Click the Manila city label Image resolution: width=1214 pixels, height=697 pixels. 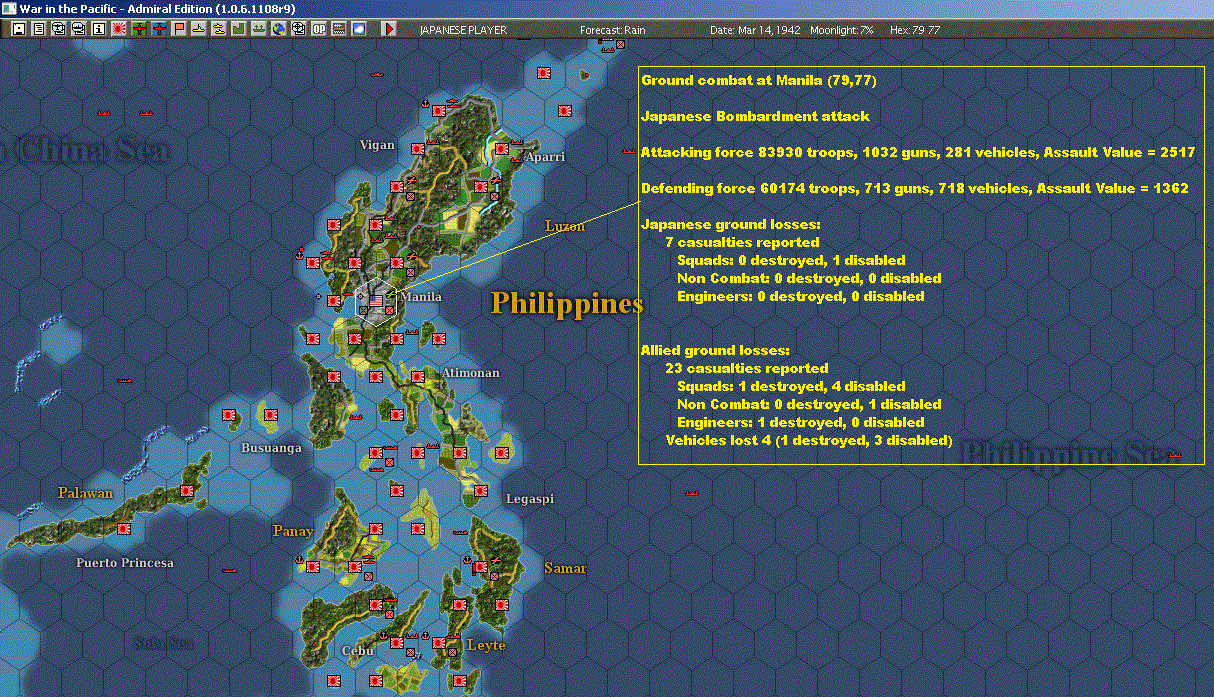(421, 297)
